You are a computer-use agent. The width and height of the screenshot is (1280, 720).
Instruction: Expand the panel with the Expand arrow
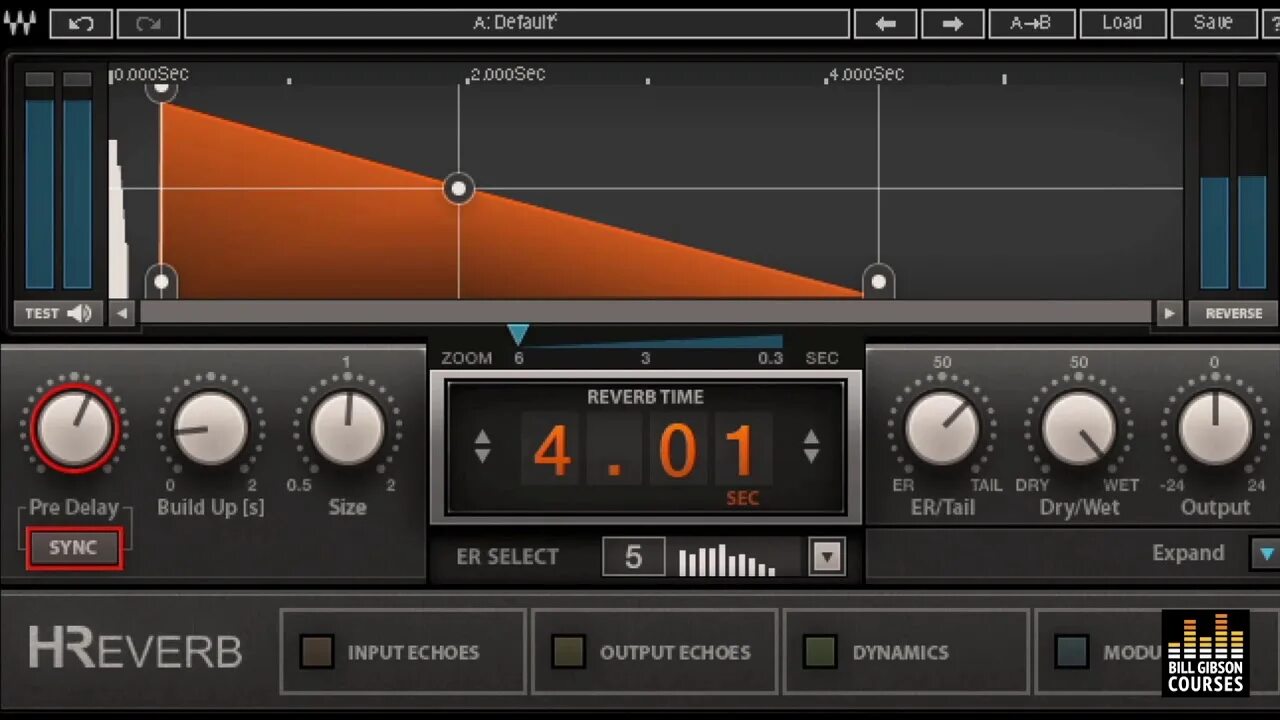(1266, 554)
